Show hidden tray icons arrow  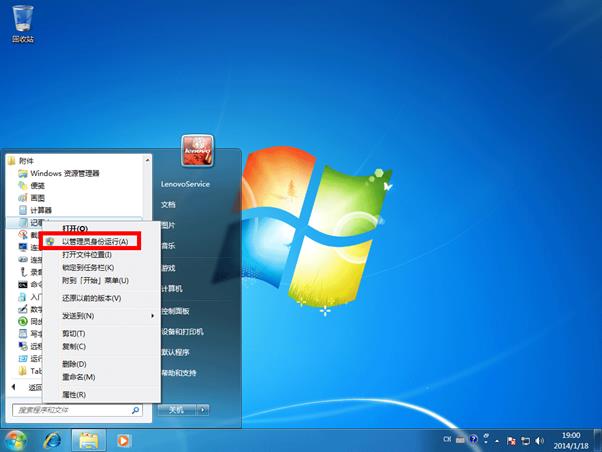497,441
